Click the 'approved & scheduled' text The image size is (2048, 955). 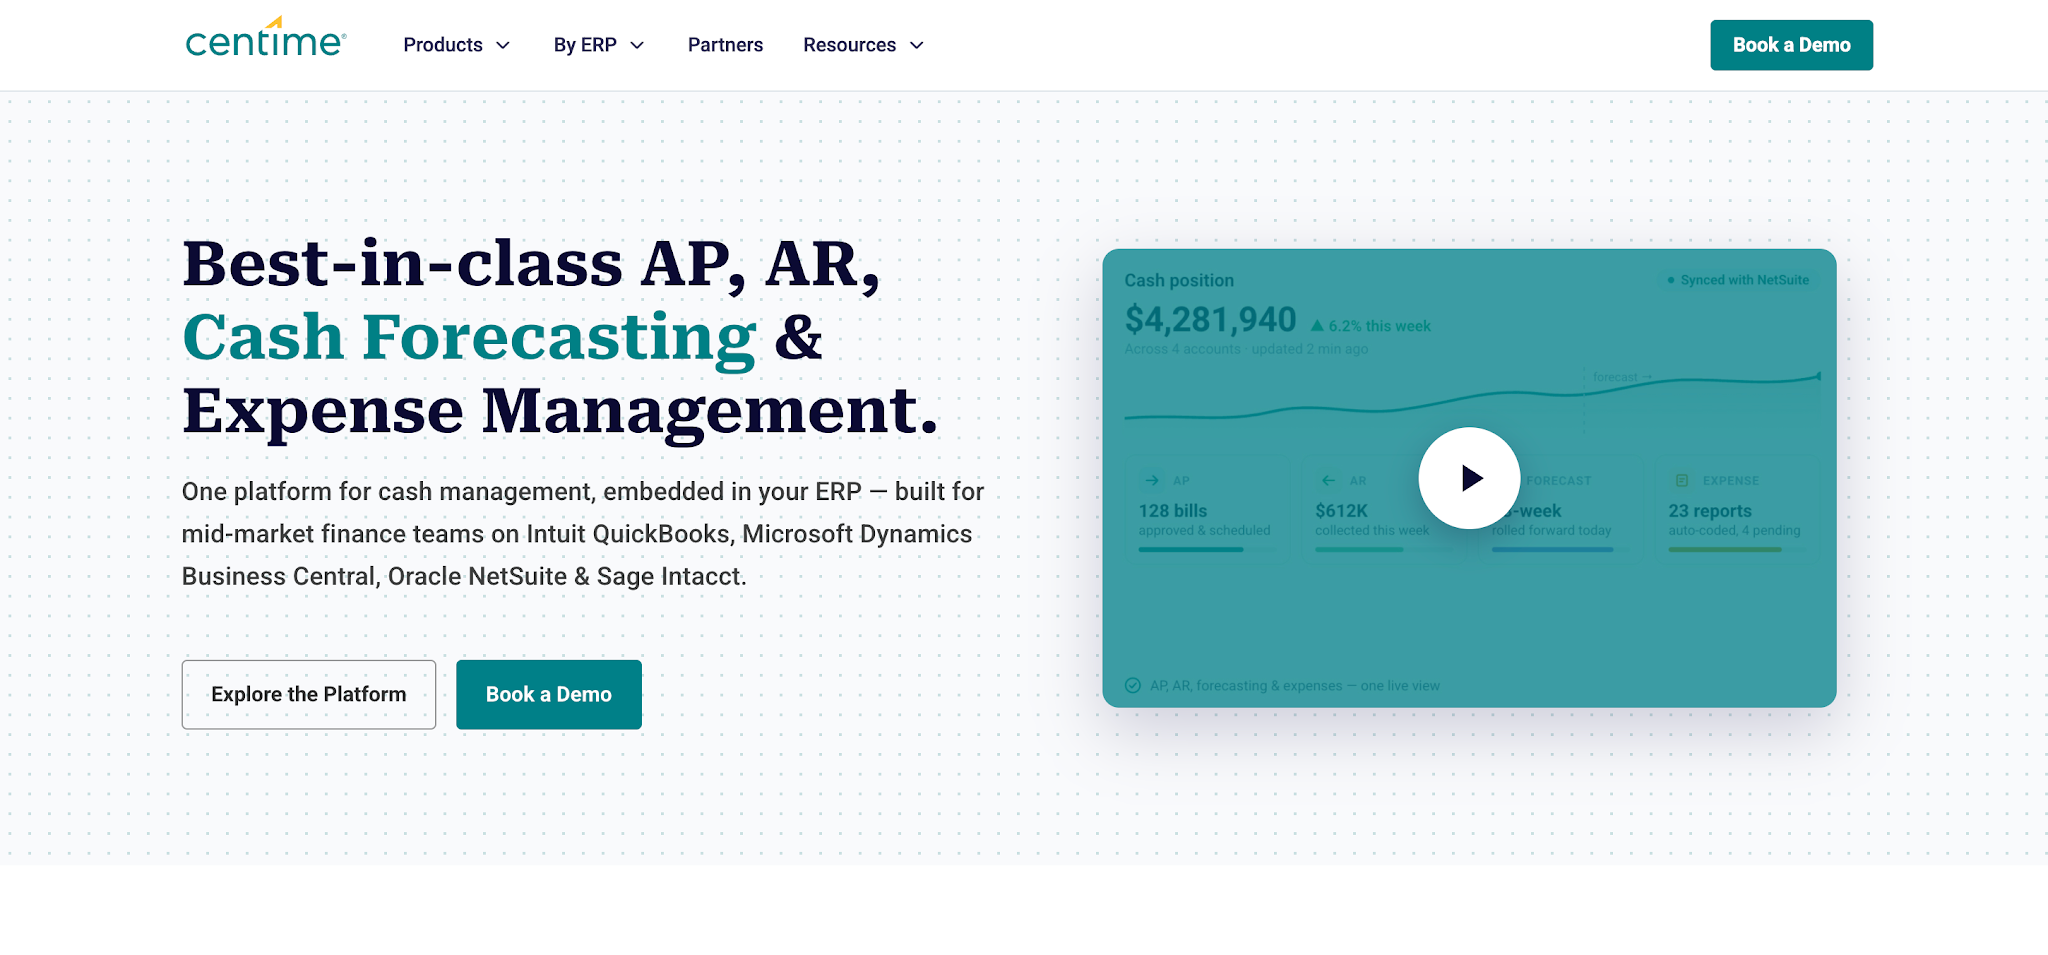click(1204, 531)
